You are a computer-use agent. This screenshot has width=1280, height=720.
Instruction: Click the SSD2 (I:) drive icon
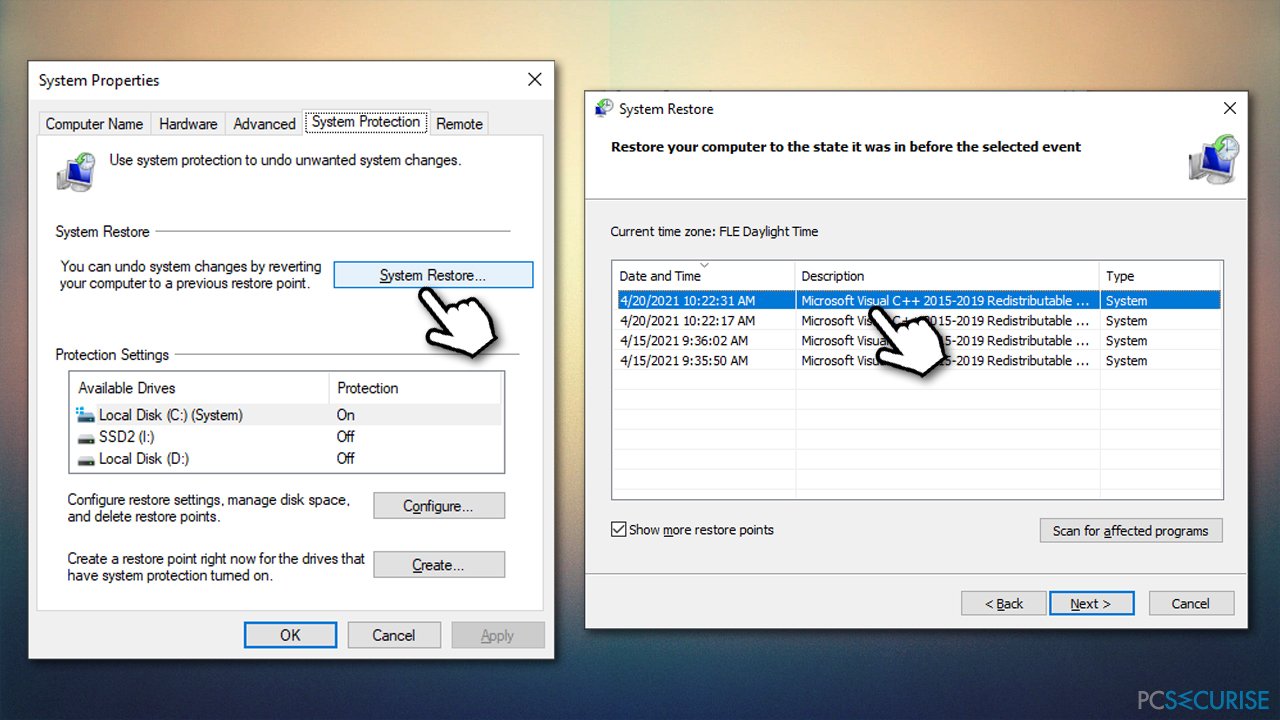pyautogui.click(x=85, y=437)
